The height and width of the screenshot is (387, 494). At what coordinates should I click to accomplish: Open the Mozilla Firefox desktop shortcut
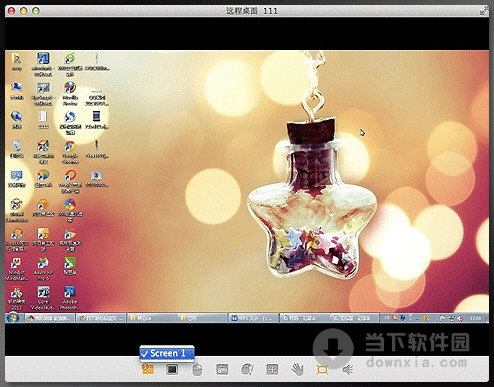(70, 93)
